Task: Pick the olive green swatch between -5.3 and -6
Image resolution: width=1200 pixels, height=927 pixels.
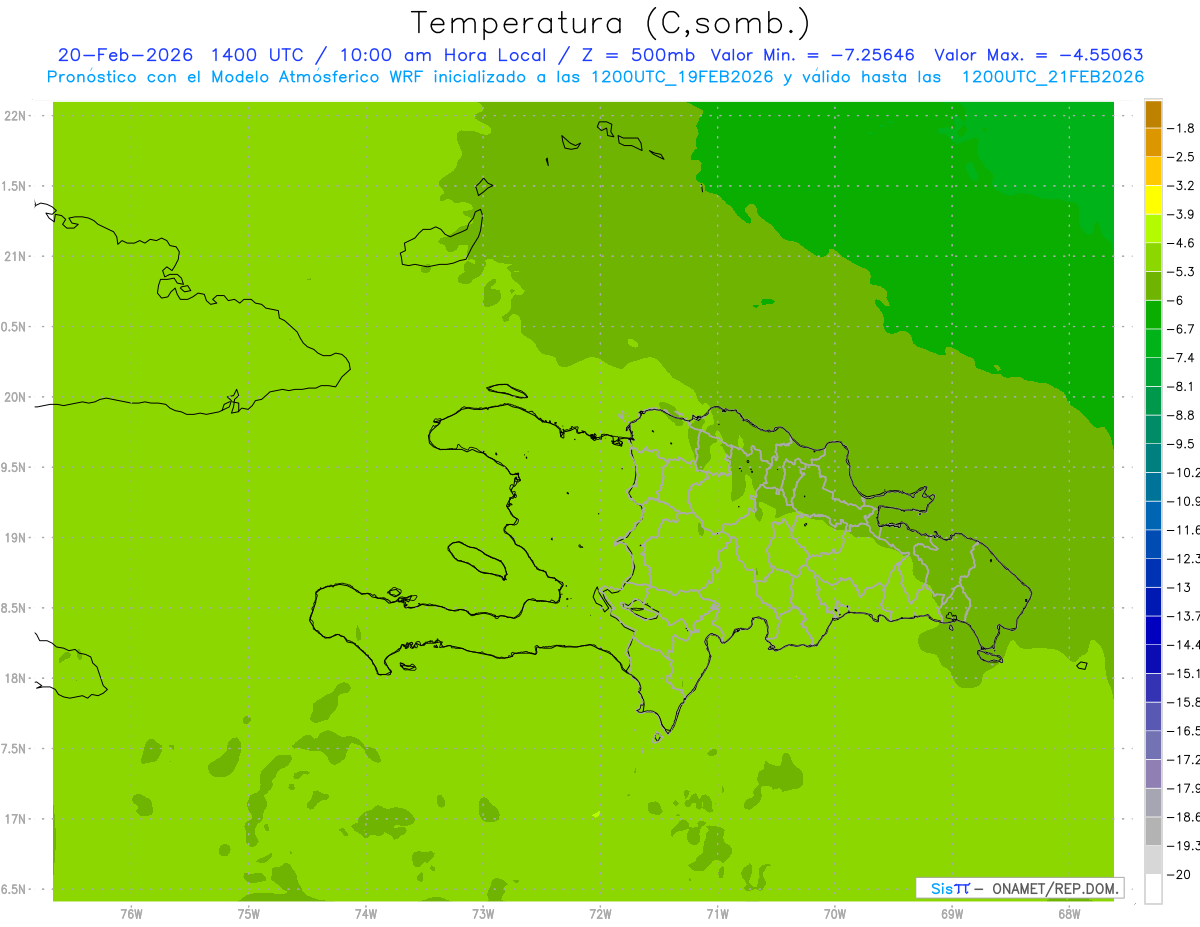Action: (x=1153, y=286)
